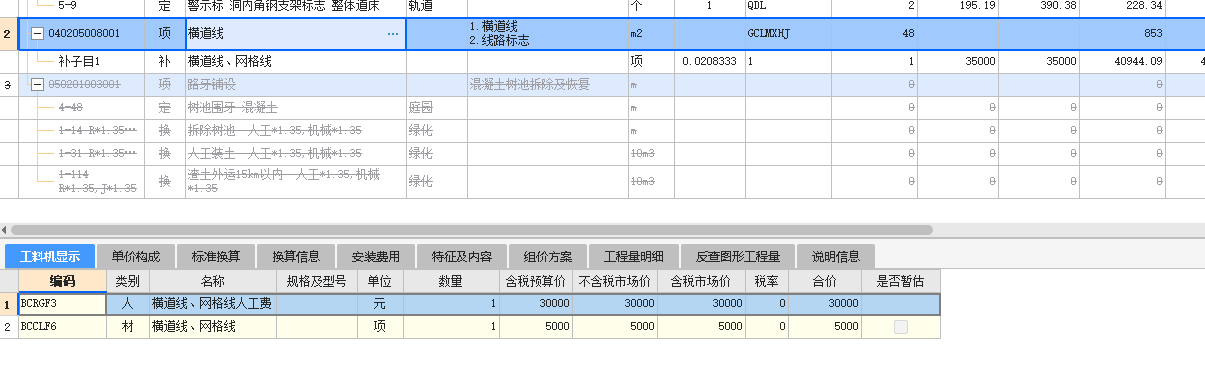Click the 不含税市场价 column header
The width and height of the screenshot is (1205, 375).
[x=615, y=281]
